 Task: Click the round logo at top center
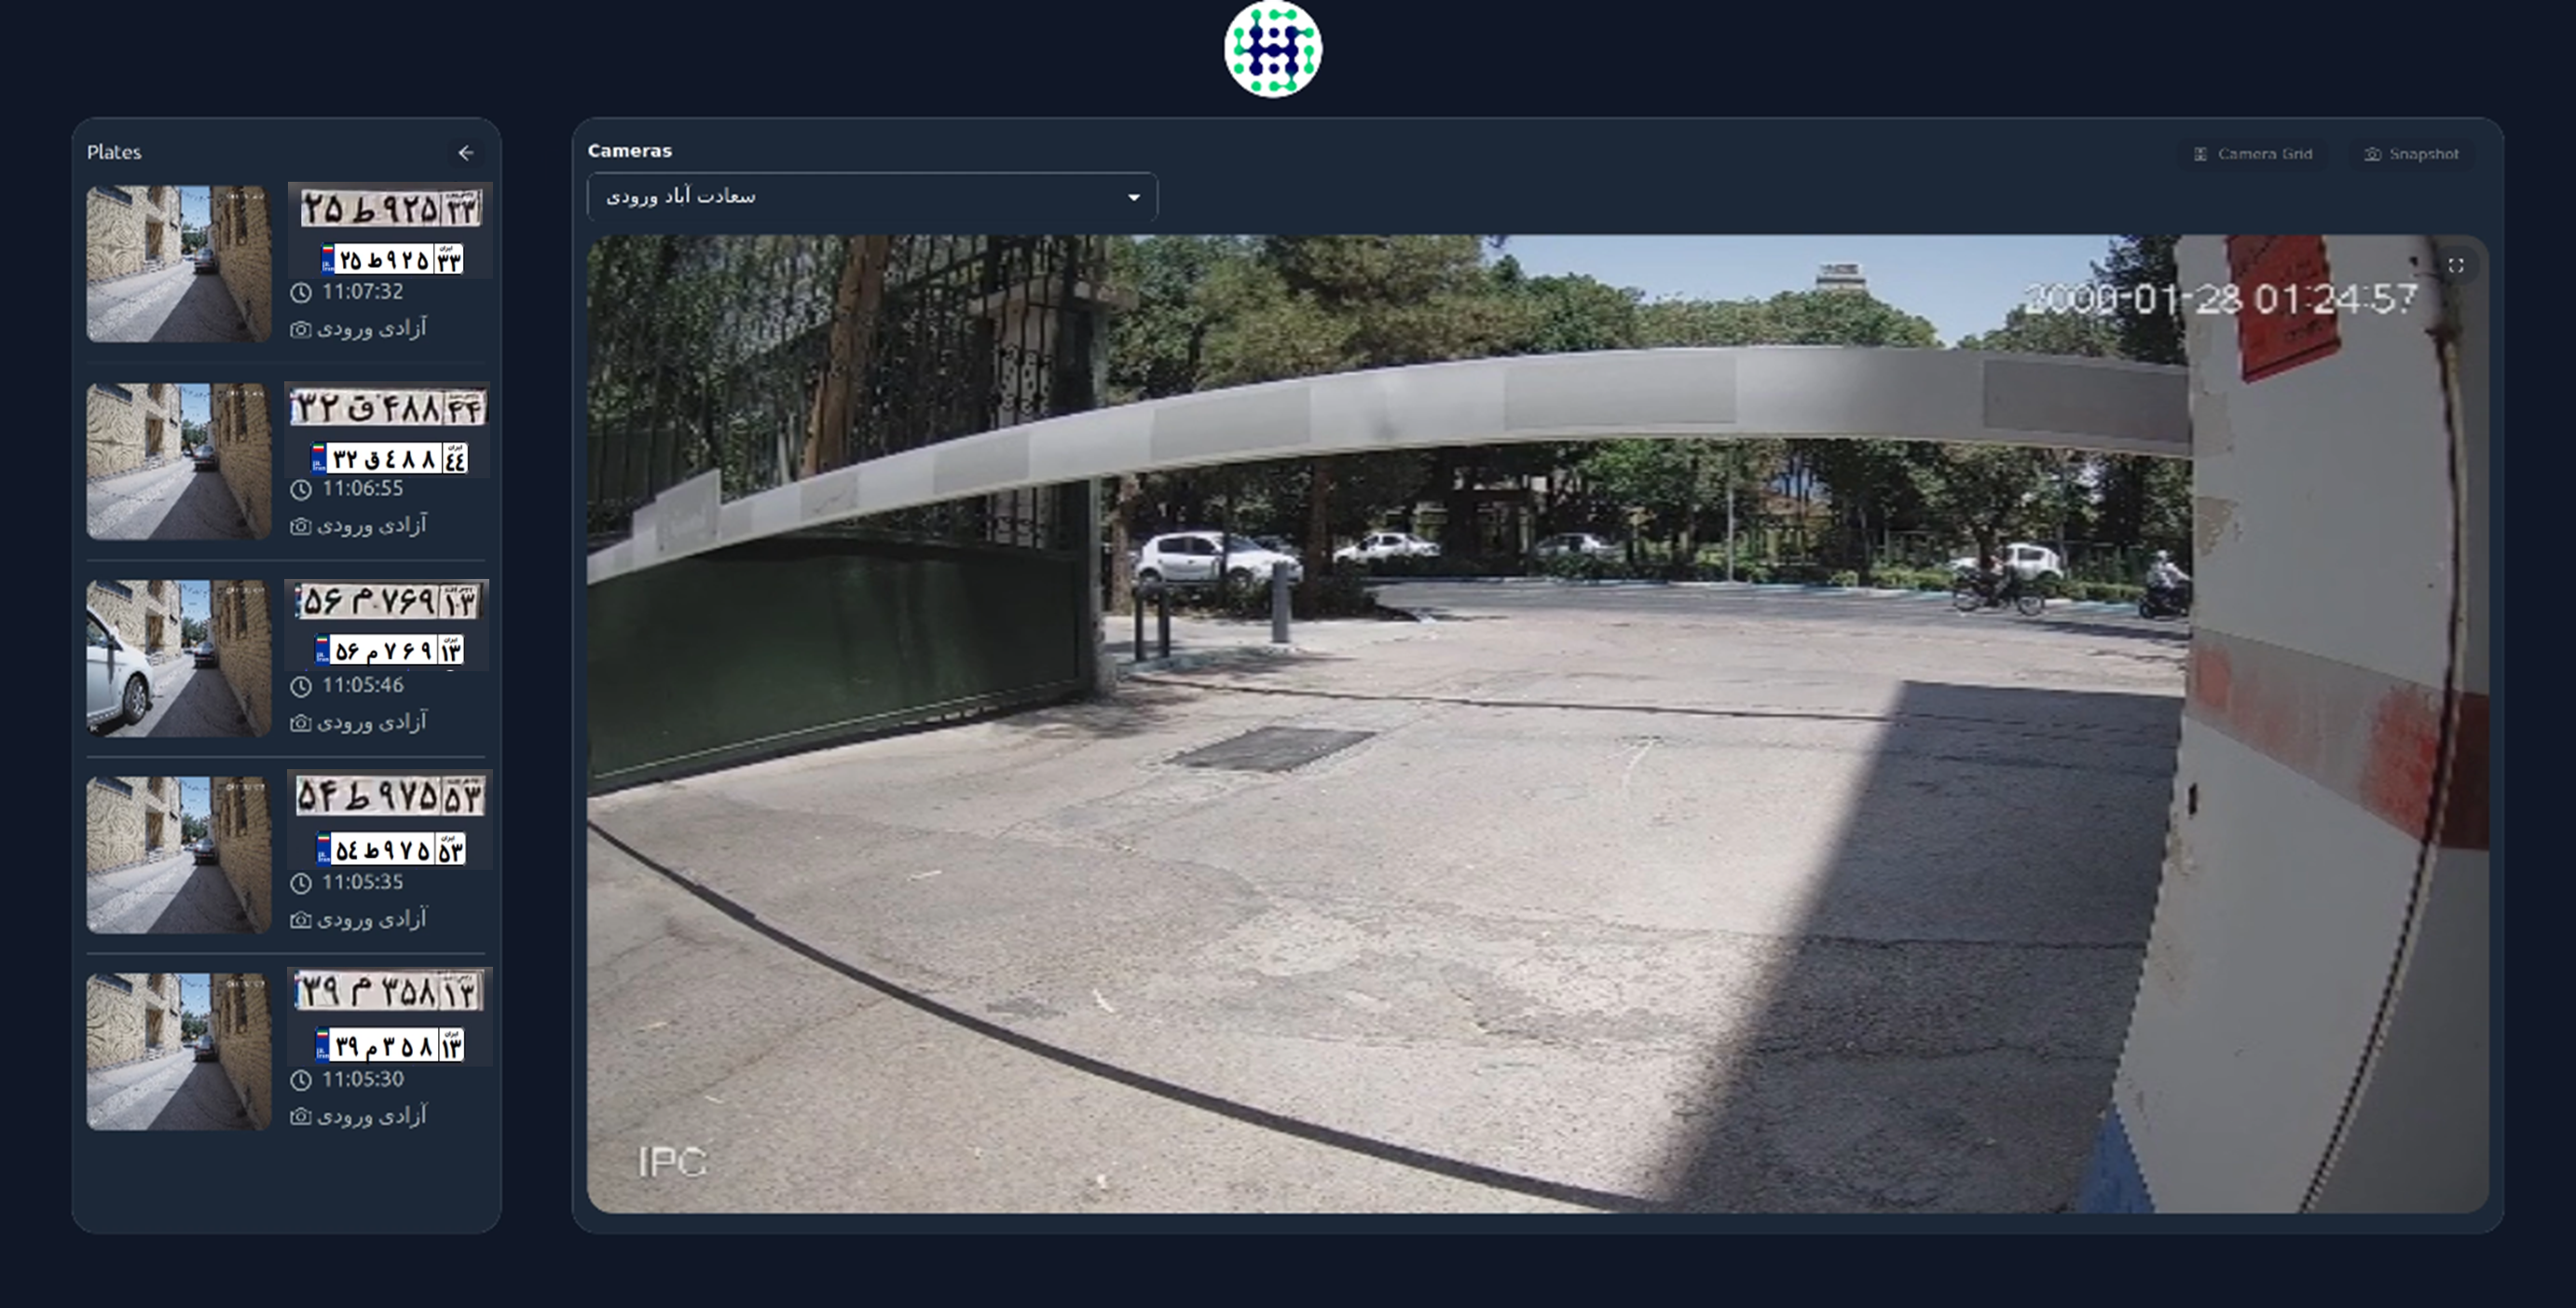(x=1272, y=49)
